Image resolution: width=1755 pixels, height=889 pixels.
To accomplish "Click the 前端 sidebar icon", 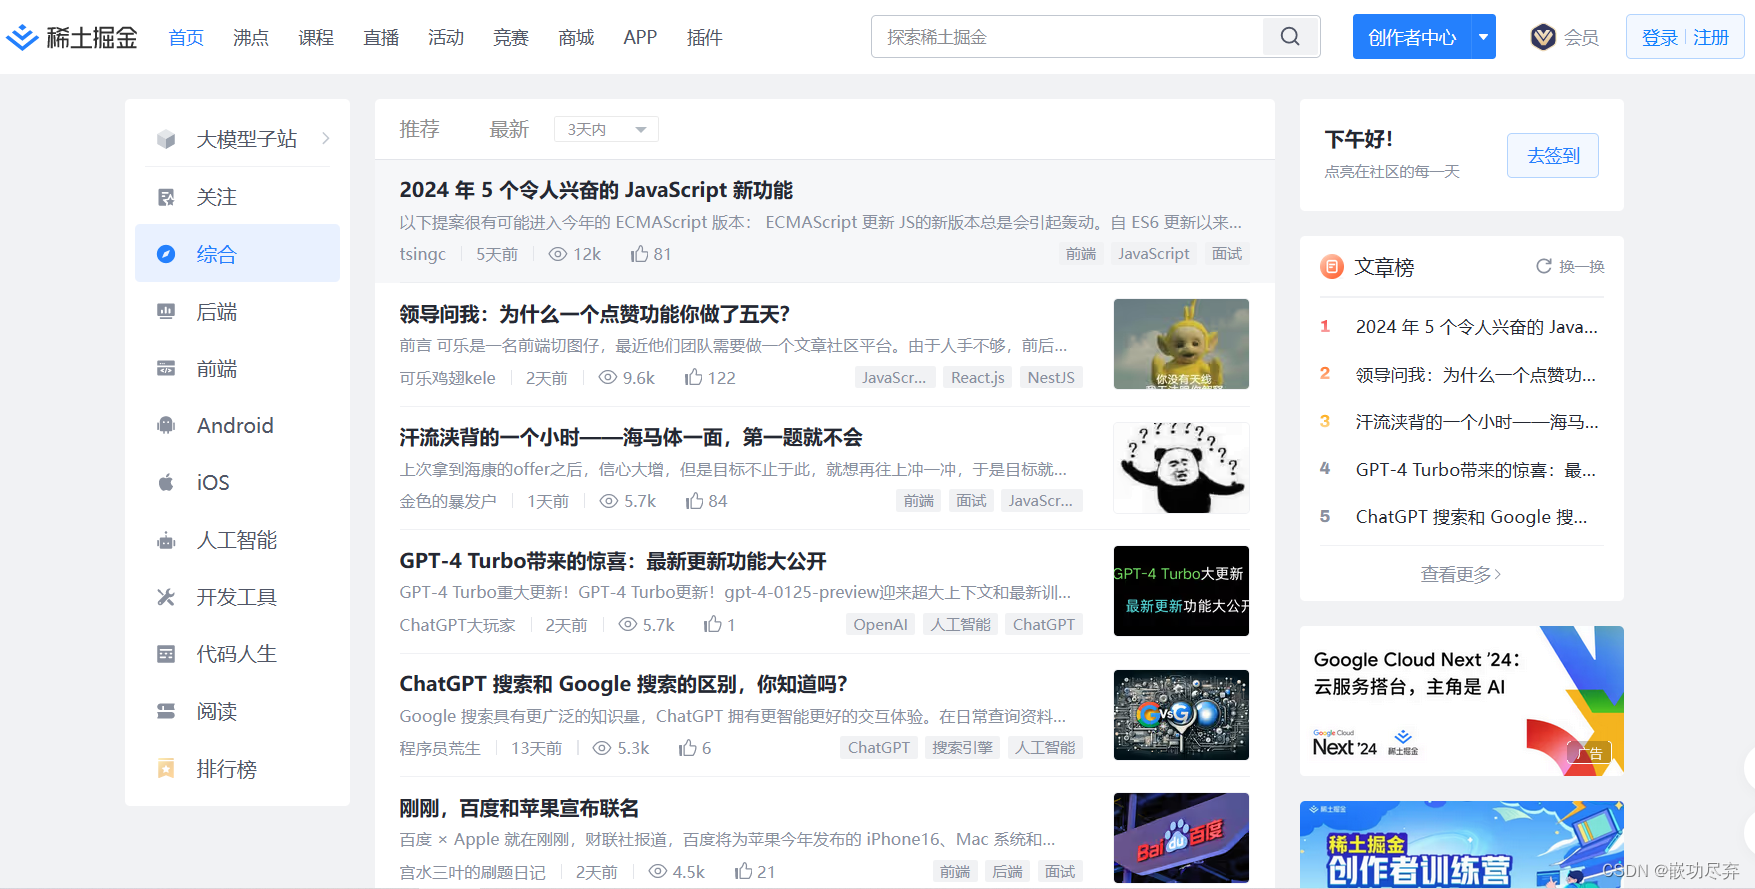I will 166,369.
